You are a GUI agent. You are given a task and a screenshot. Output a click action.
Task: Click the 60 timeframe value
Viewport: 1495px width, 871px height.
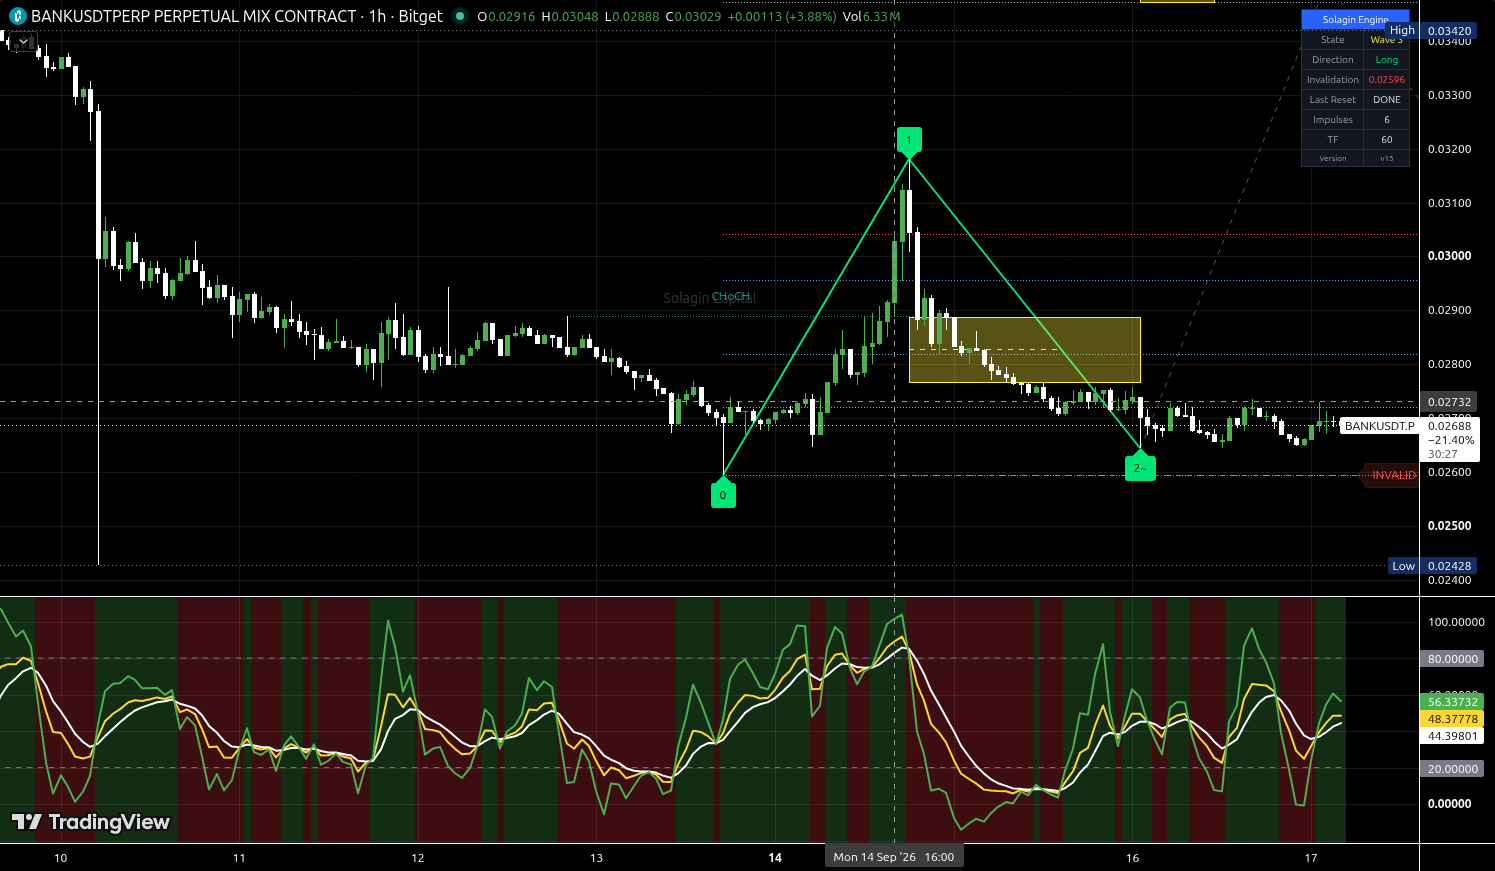click(x=1387, y=140)
